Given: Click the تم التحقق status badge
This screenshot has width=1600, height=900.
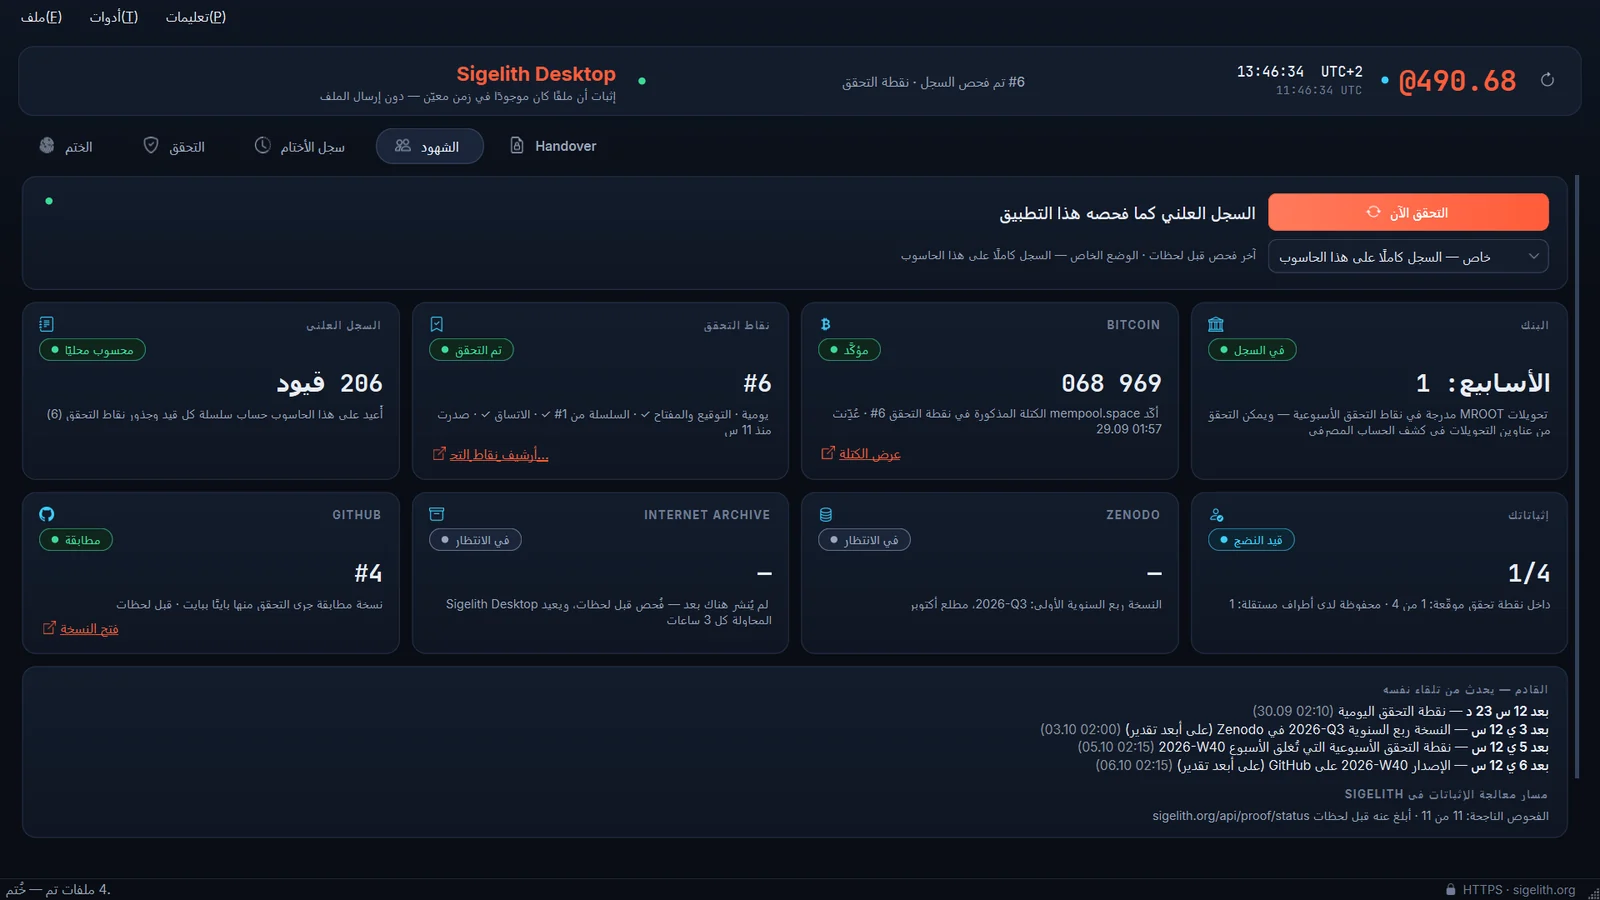Looking at the screenshot, I should pyautogui.click(x=471, y=350).
